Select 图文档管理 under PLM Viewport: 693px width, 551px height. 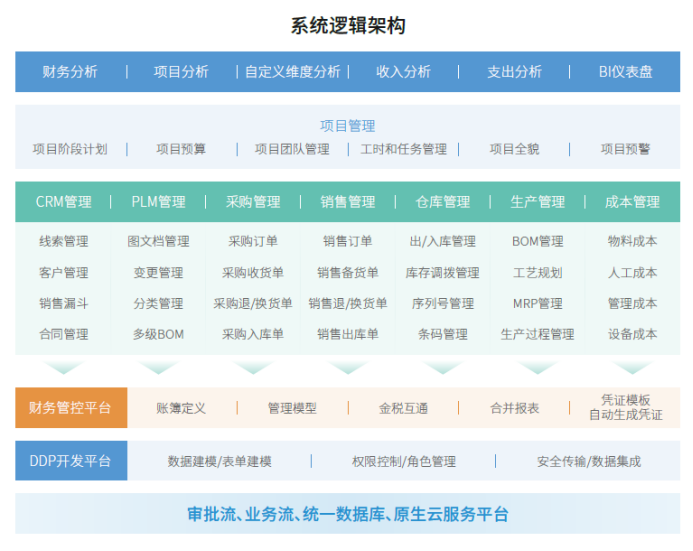(x=158, y=241)
